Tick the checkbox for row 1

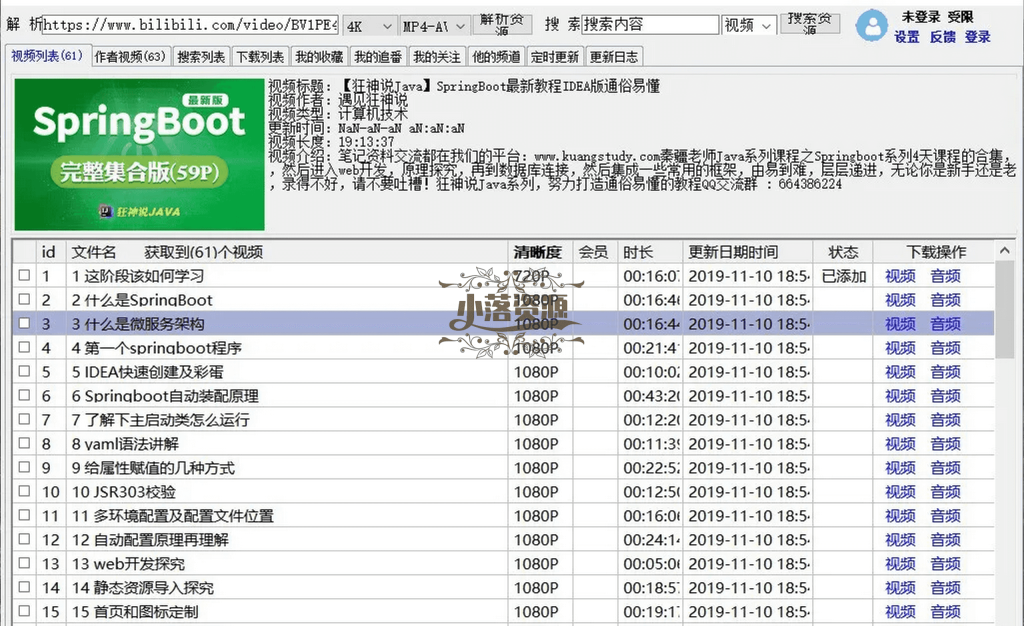point(24,275)
